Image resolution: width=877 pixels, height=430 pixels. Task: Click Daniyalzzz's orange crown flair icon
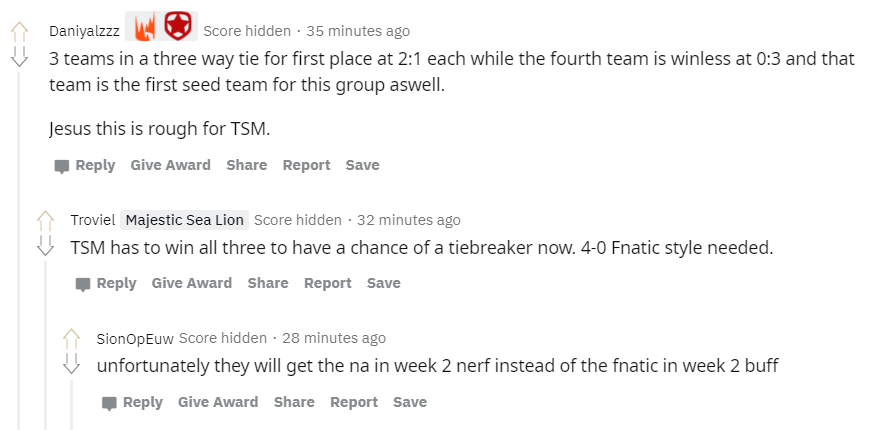click(x=145, y=26)
